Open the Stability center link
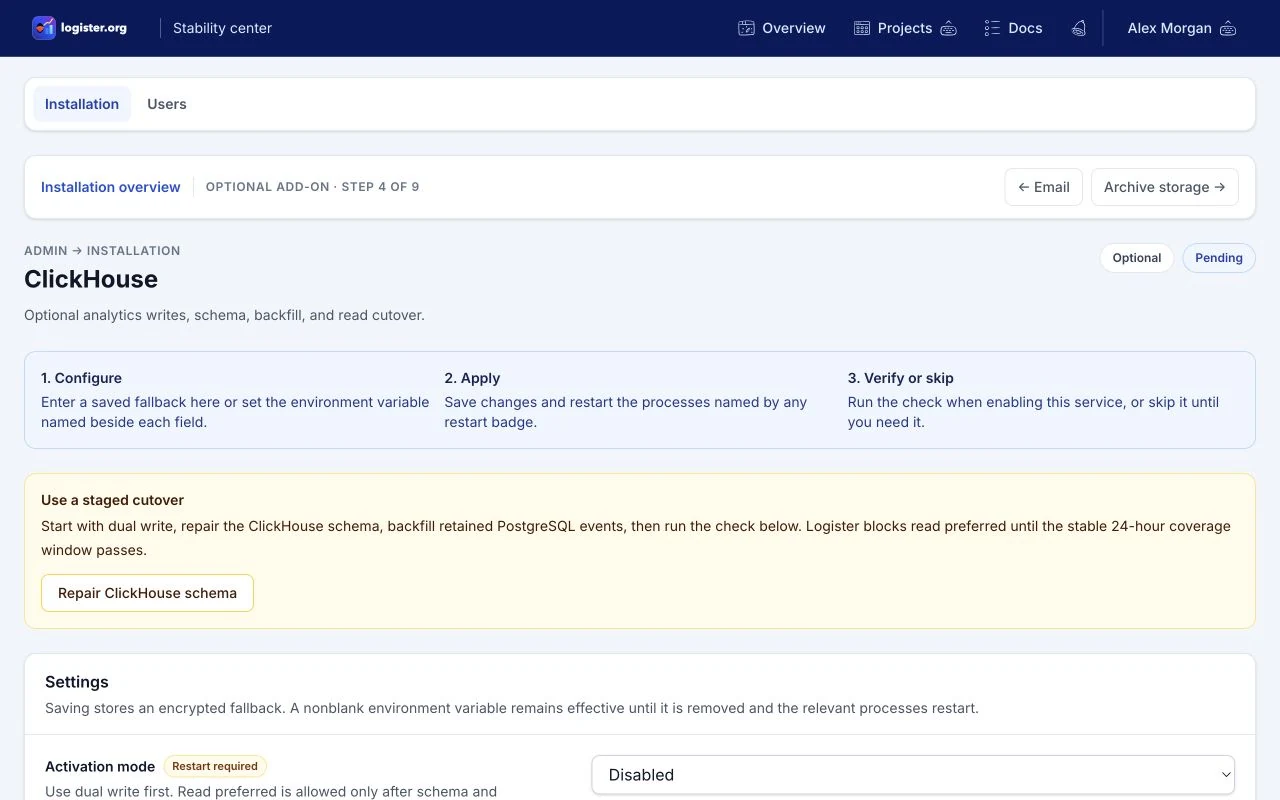Image resolution: width=1280 pixels, height=800 pixels. coord(222,28)
